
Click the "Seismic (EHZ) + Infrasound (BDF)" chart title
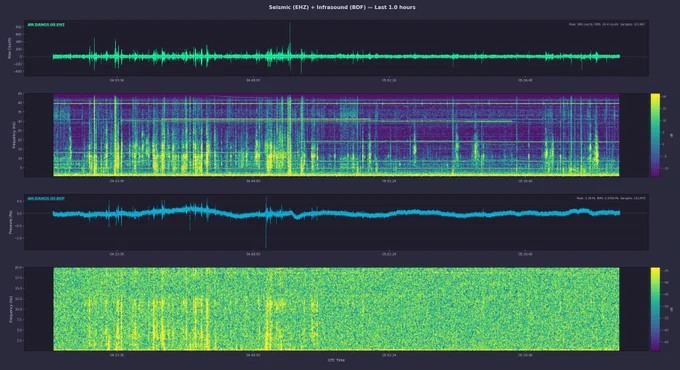tap(342, 7)
